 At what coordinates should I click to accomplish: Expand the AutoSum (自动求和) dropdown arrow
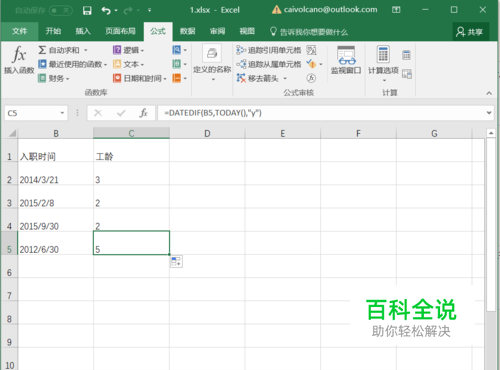point(86,50)
